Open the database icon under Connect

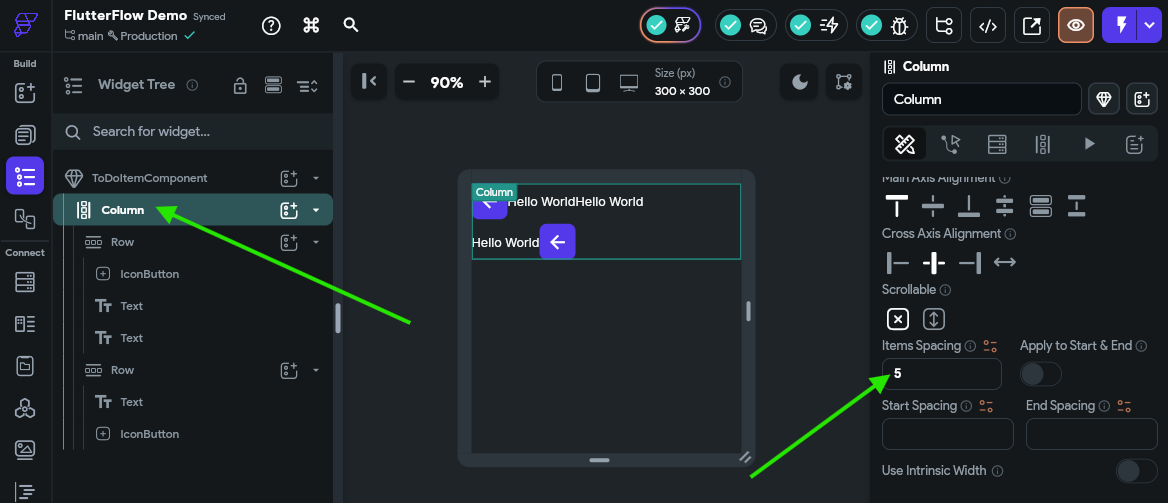click(25, 282)
